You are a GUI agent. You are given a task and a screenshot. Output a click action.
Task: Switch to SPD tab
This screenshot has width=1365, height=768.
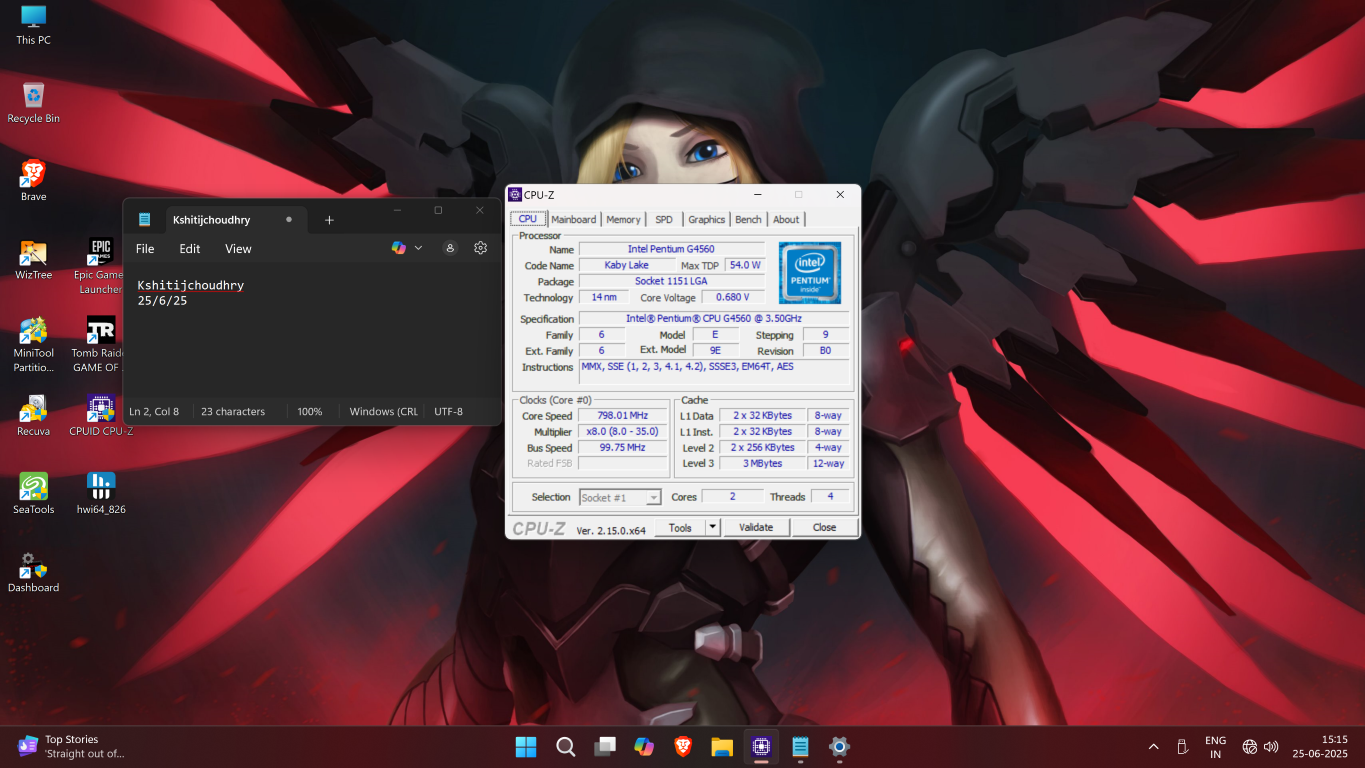tap(664, 219)
